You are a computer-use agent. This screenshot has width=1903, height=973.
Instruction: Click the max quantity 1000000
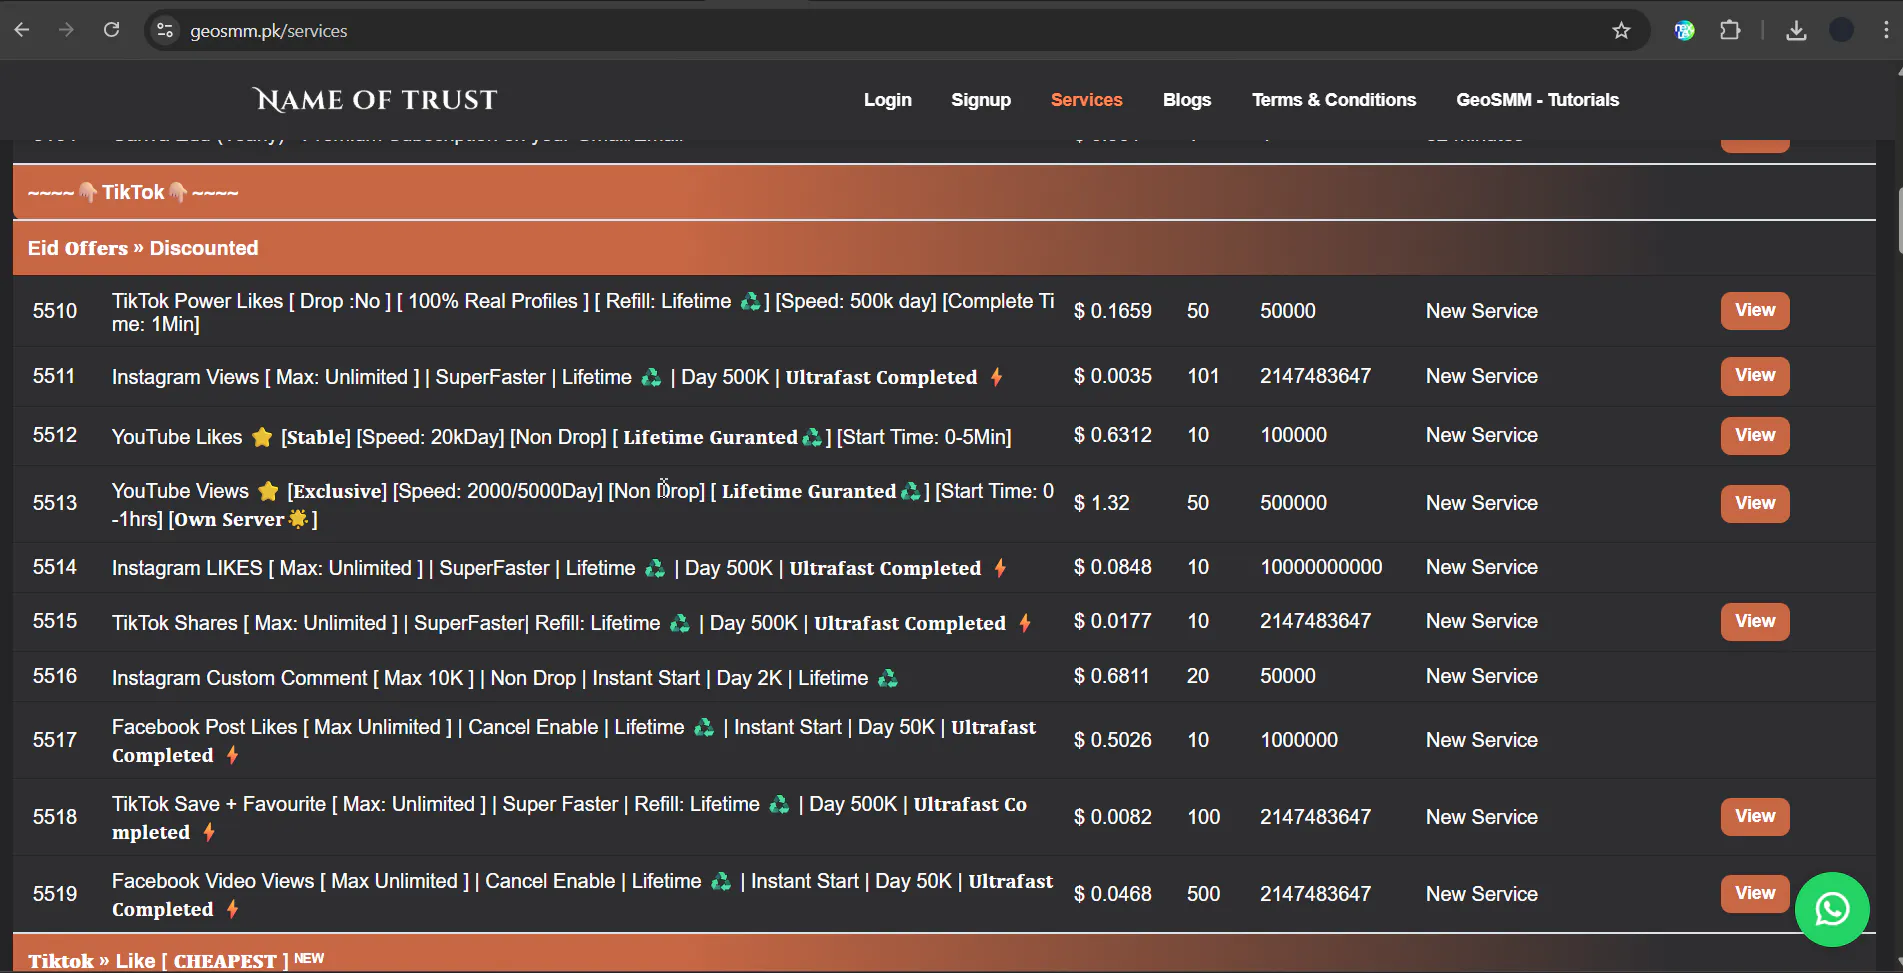(x=1299, y=740)
